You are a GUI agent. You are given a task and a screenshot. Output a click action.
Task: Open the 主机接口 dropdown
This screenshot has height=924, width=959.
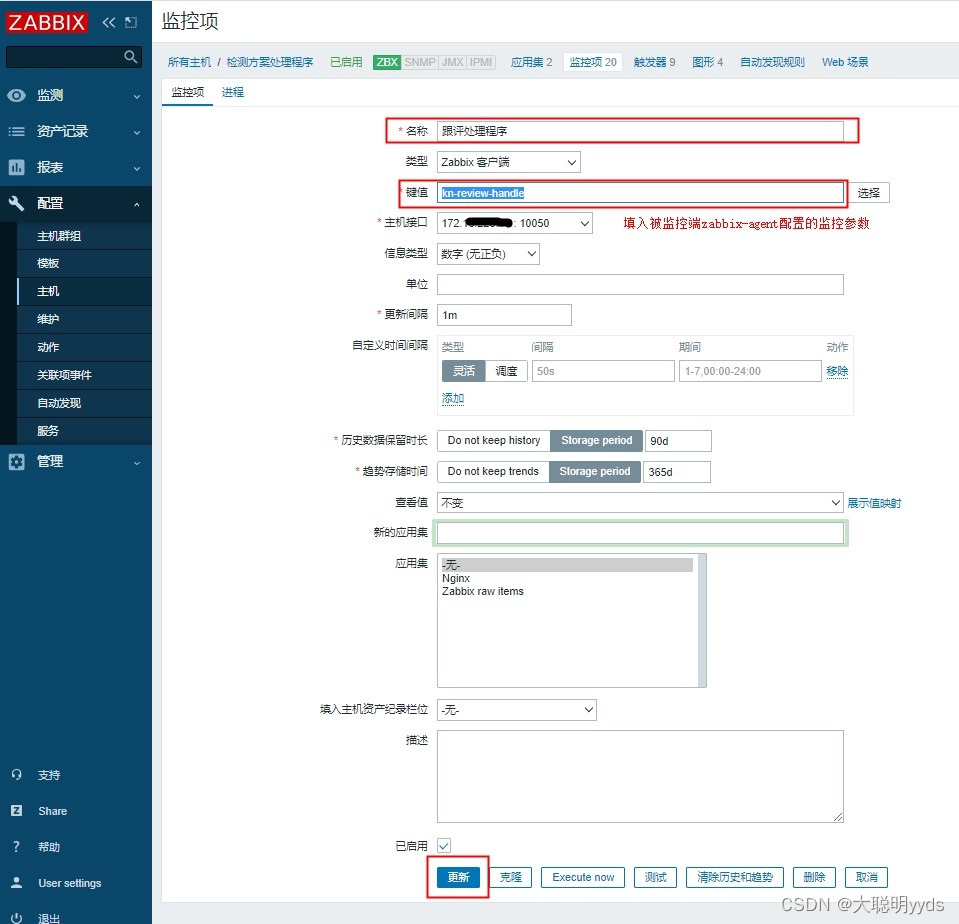pos(515,223)
